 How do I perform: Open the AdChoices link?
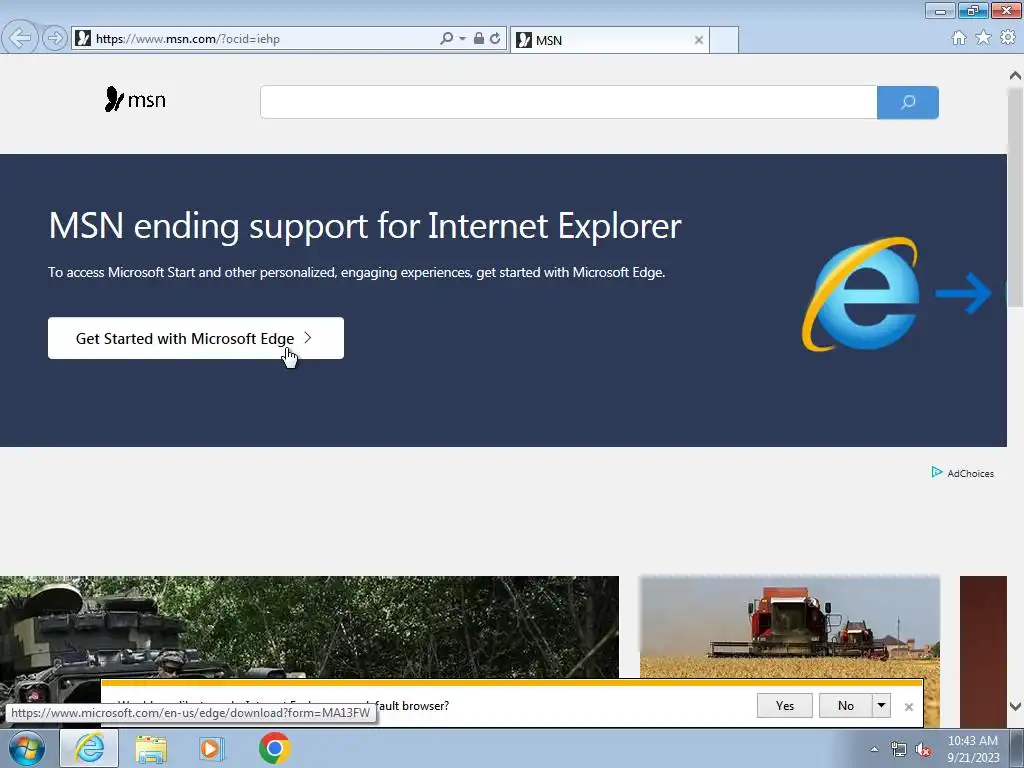point(963,473)
